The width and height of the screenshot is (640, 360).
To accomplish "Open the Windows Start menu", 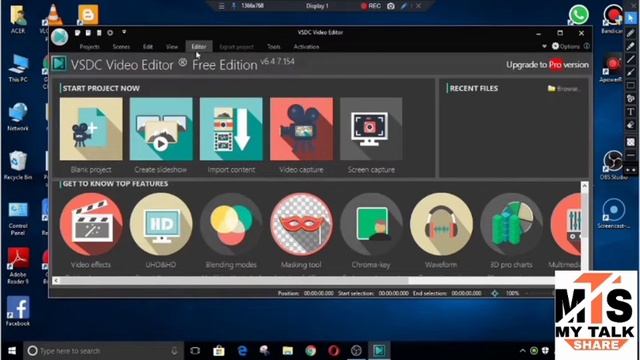I will 11,351.
